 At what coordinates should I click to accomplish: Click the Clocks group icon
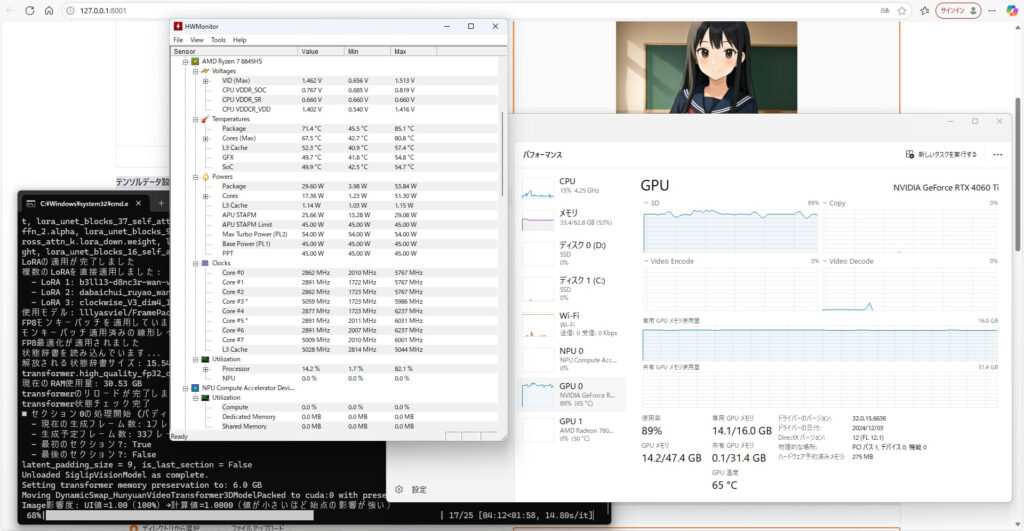click(x=205, y=263)
